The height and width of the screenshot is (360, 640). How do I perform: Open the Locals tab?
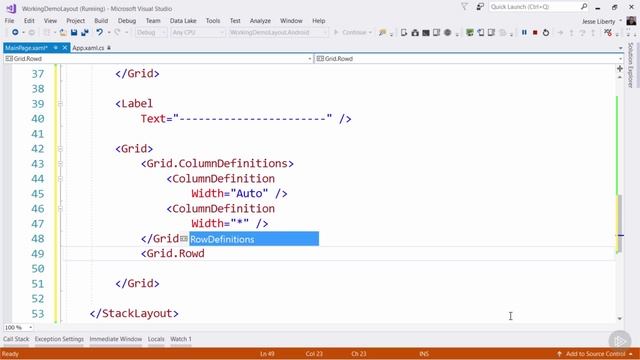pyautogui.click(x=156, y=339)
